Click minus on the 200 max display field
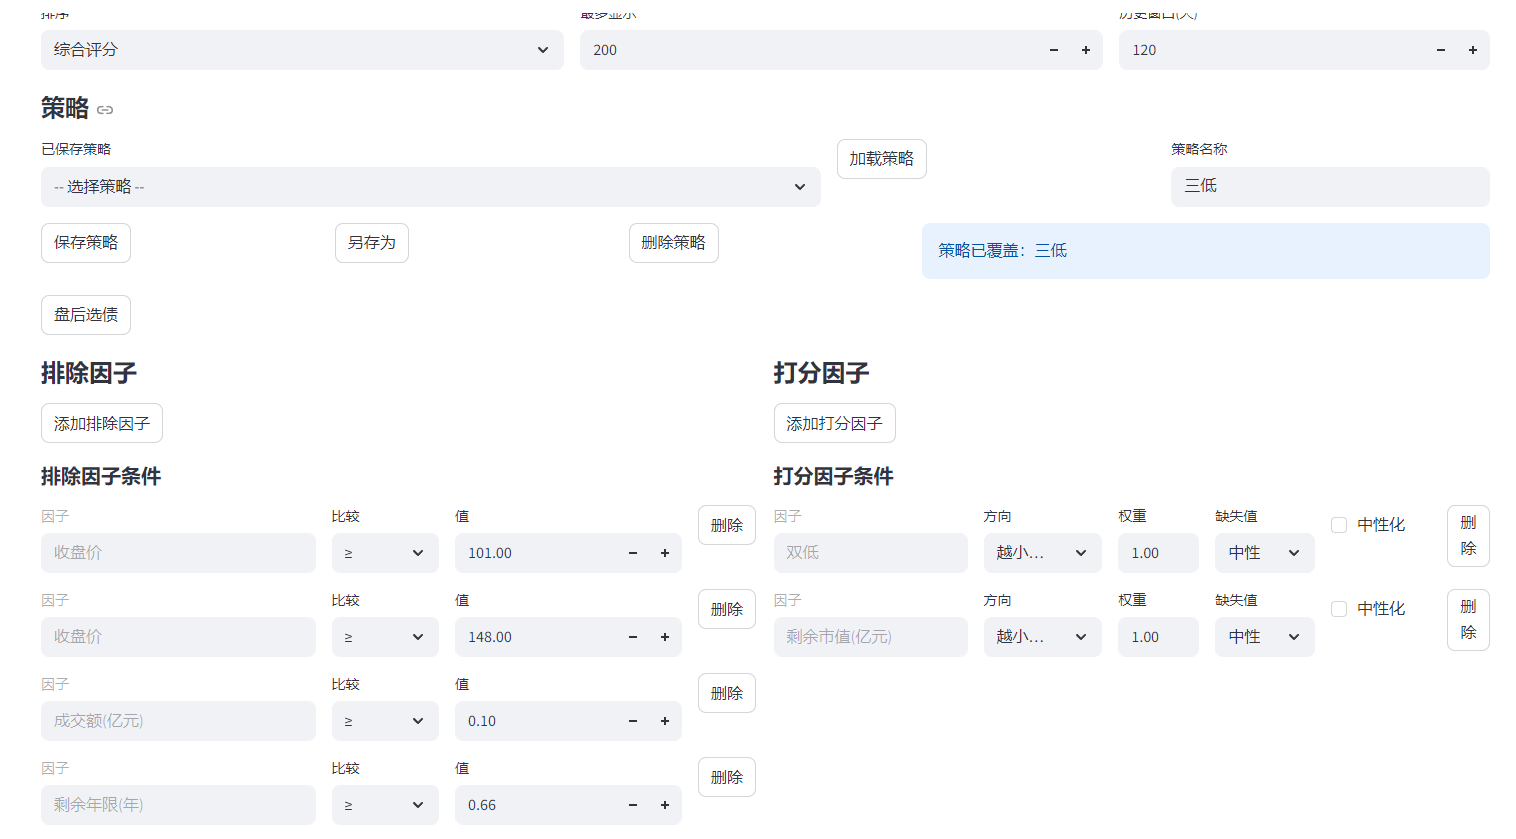The width and height of the screenshot is (1516, 839). 1053,50
